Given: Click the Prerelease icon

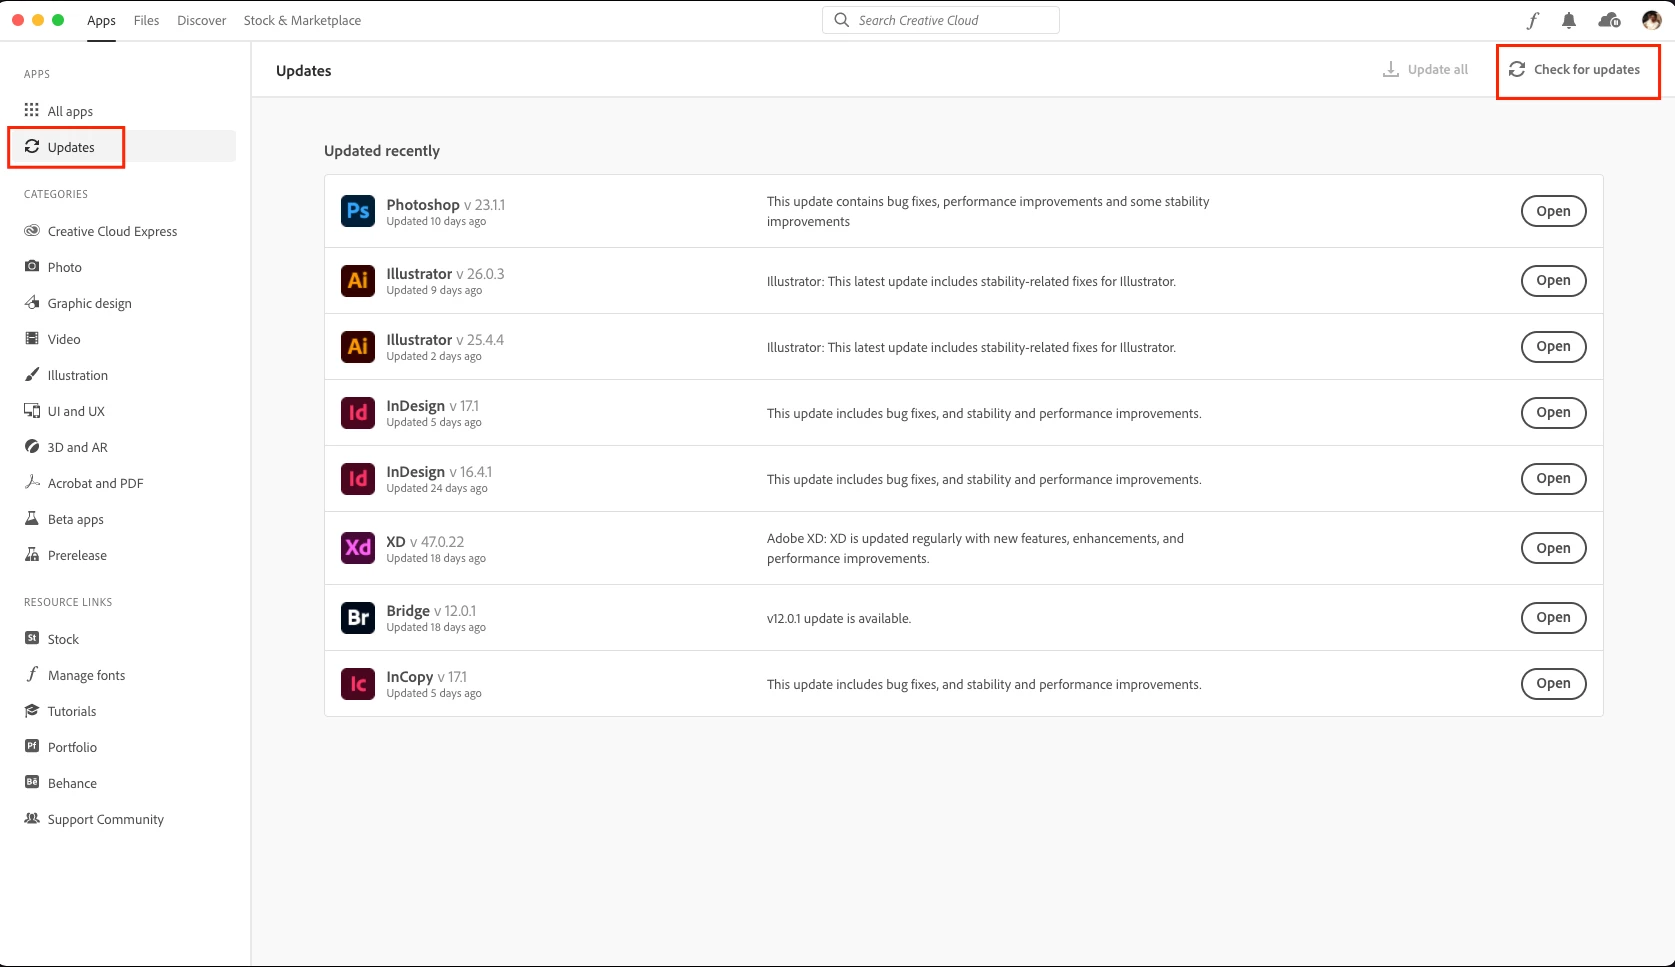Looking at the screenshot, I should pos(32,554).
